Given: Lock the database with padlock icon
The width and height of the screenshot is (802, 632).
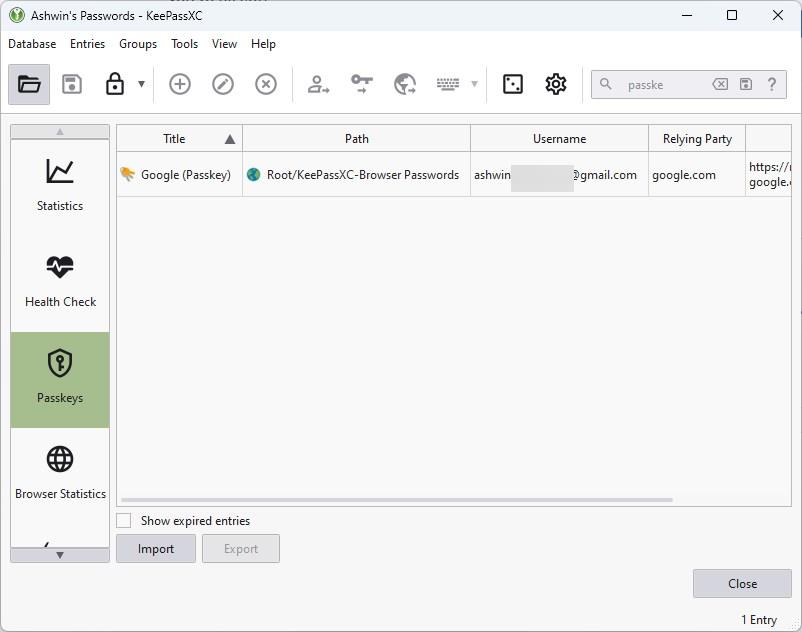Looking at the screenshot, I should coord(115,85).
